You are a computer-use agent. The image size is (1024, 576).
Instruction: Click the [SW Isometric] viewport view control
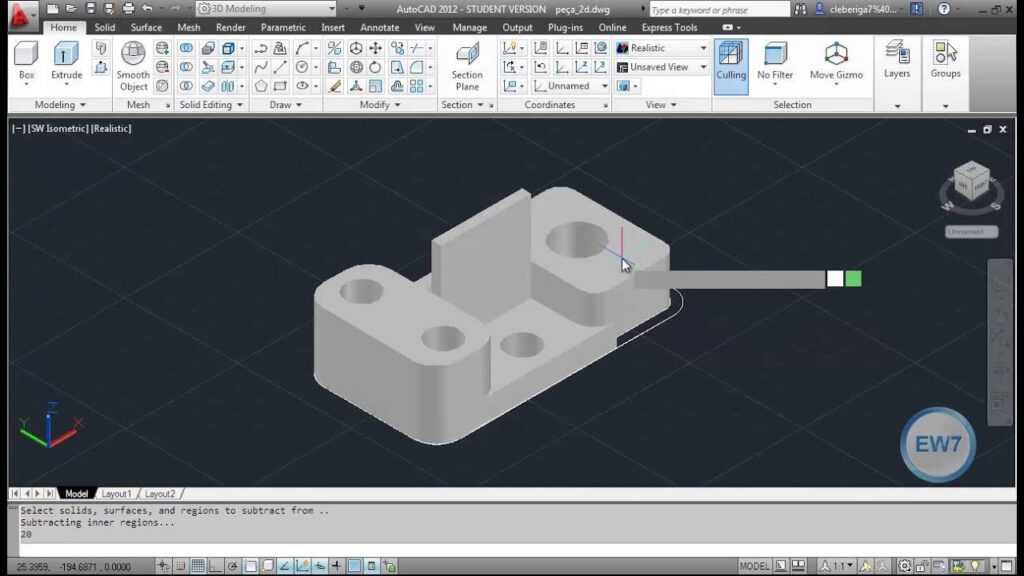[57, 129]
